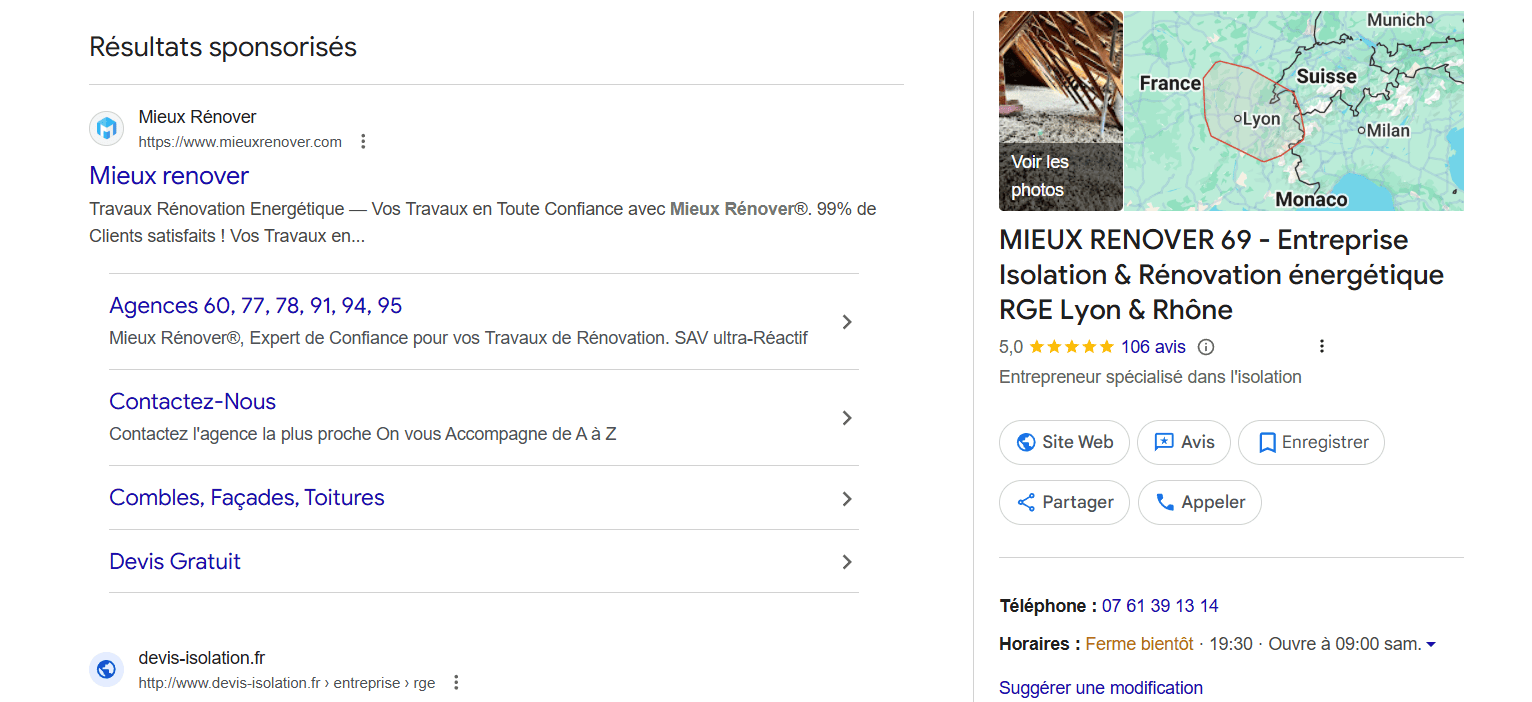Screen dimensions: 1532x702
Task: Click the info icon next to 106 avis
Action: [1206, 347]
